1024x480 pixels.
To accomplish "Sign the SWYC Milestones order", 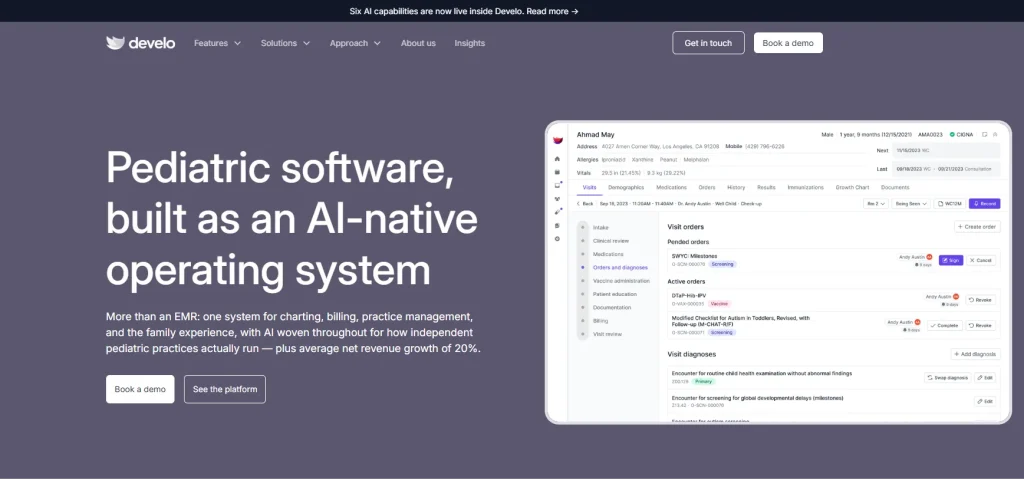I will click(951, 260).
